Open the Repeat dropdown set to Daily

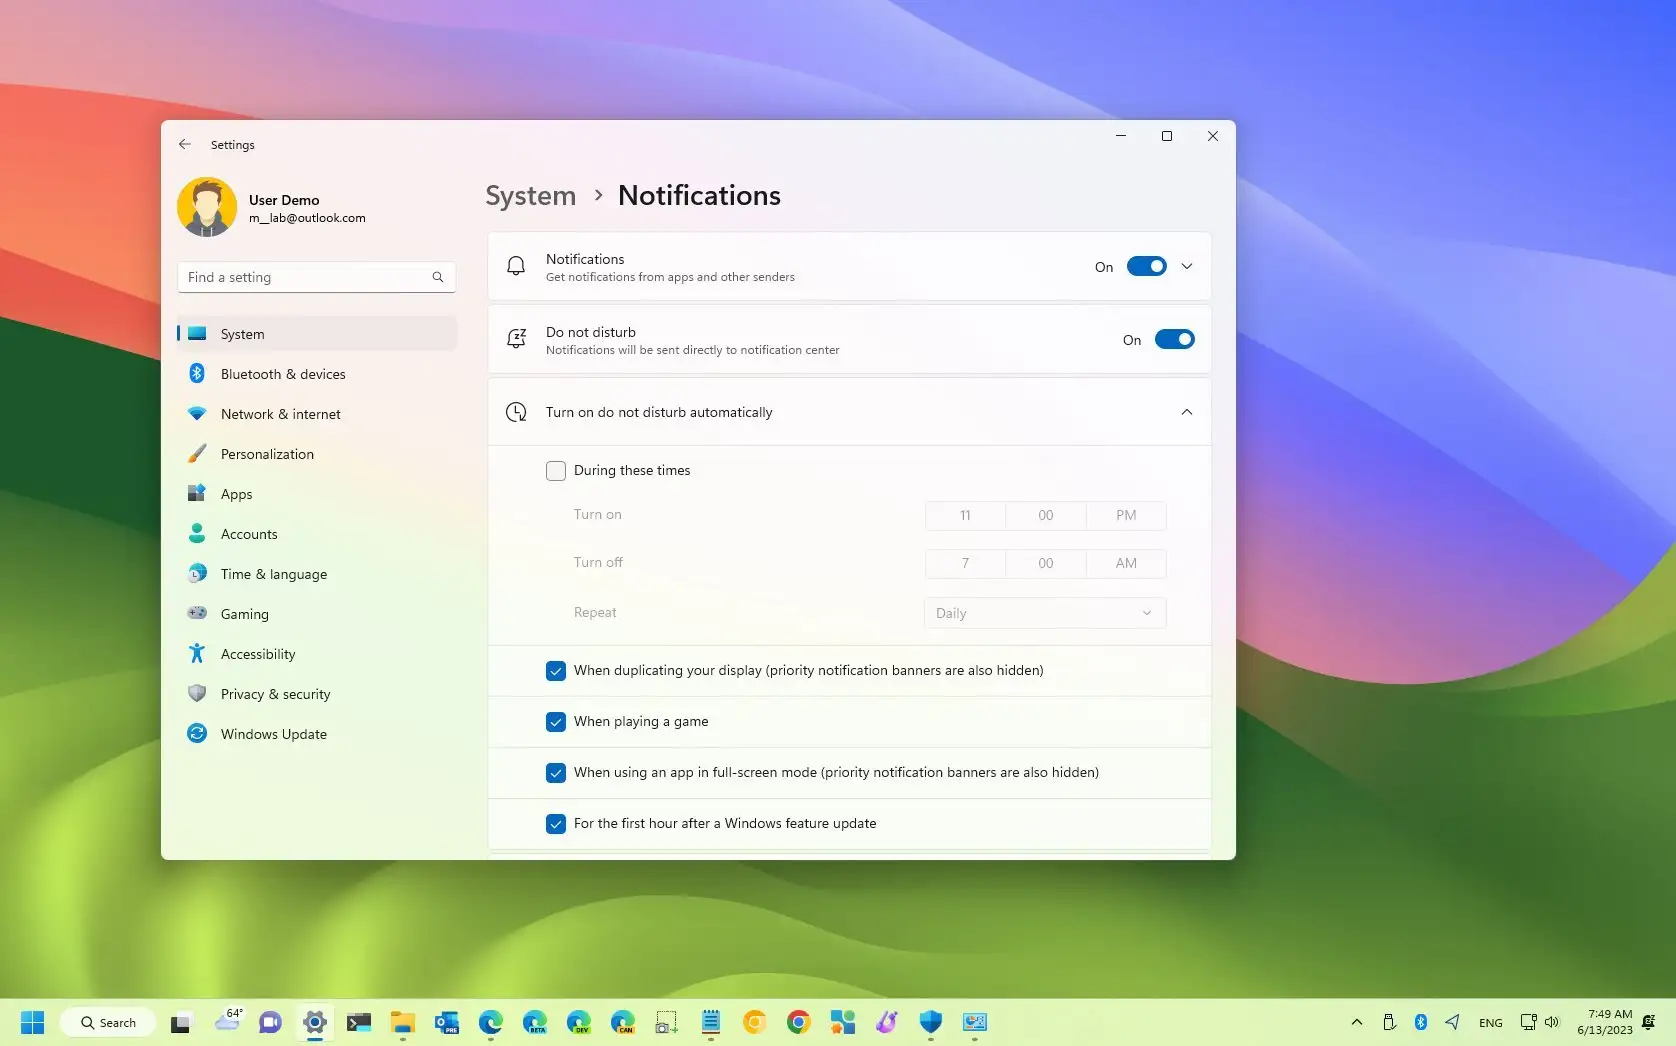(x=1044, y=612)
